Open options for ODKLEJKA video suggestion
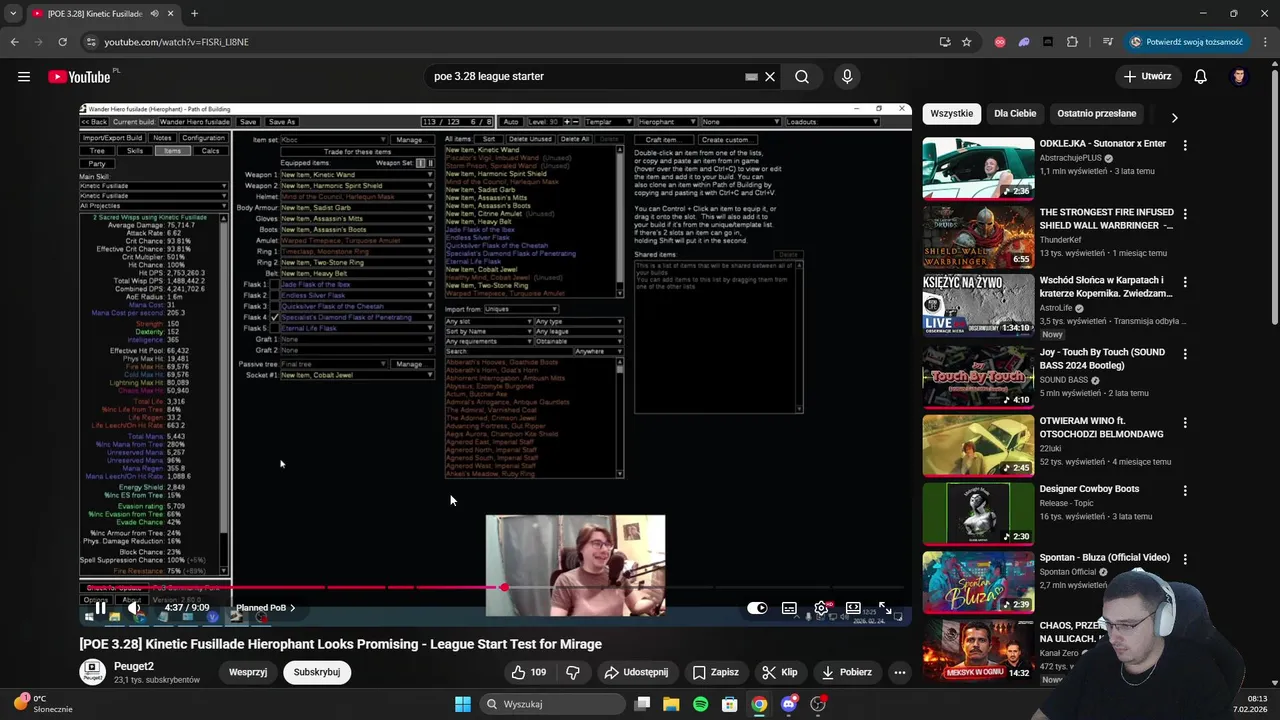 tap(1185, 145)
